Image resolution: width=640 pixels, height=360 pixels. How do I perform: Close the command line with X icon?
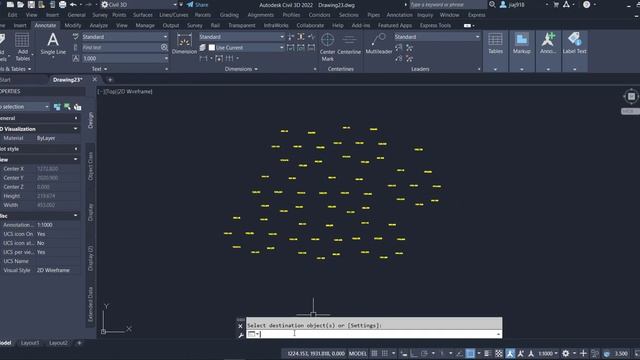pos(240,326)
